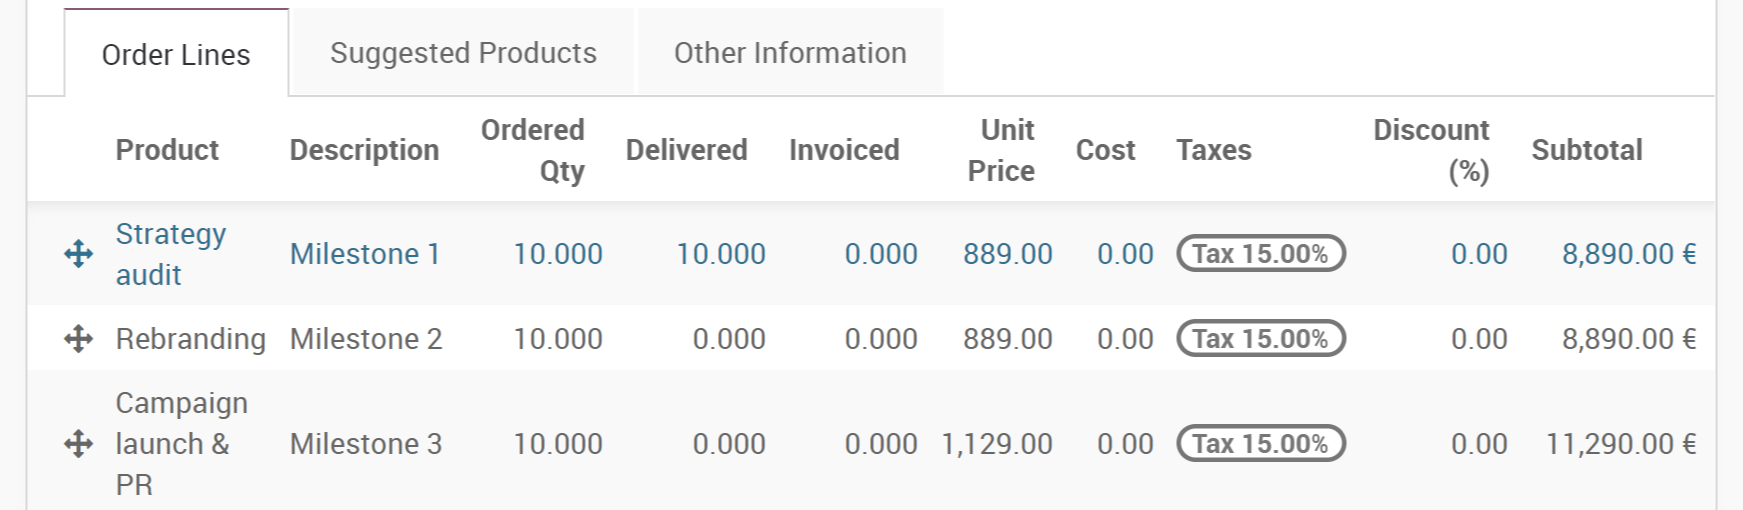The height and width of the screenshot is (510, 1743).
Task: Click the 11,290.00 € subtotal cell
Action: tap(1620, 444)
